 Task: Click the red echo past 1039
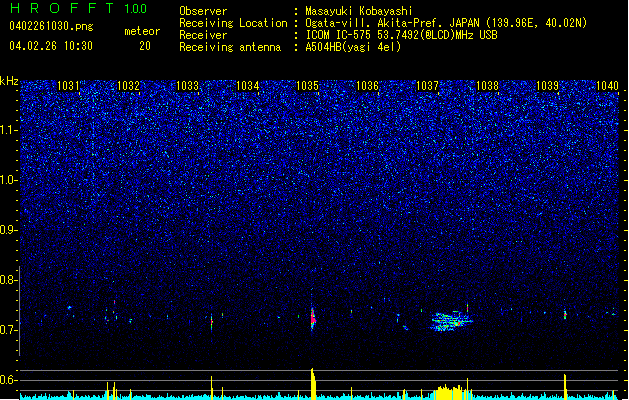point(565,315)
